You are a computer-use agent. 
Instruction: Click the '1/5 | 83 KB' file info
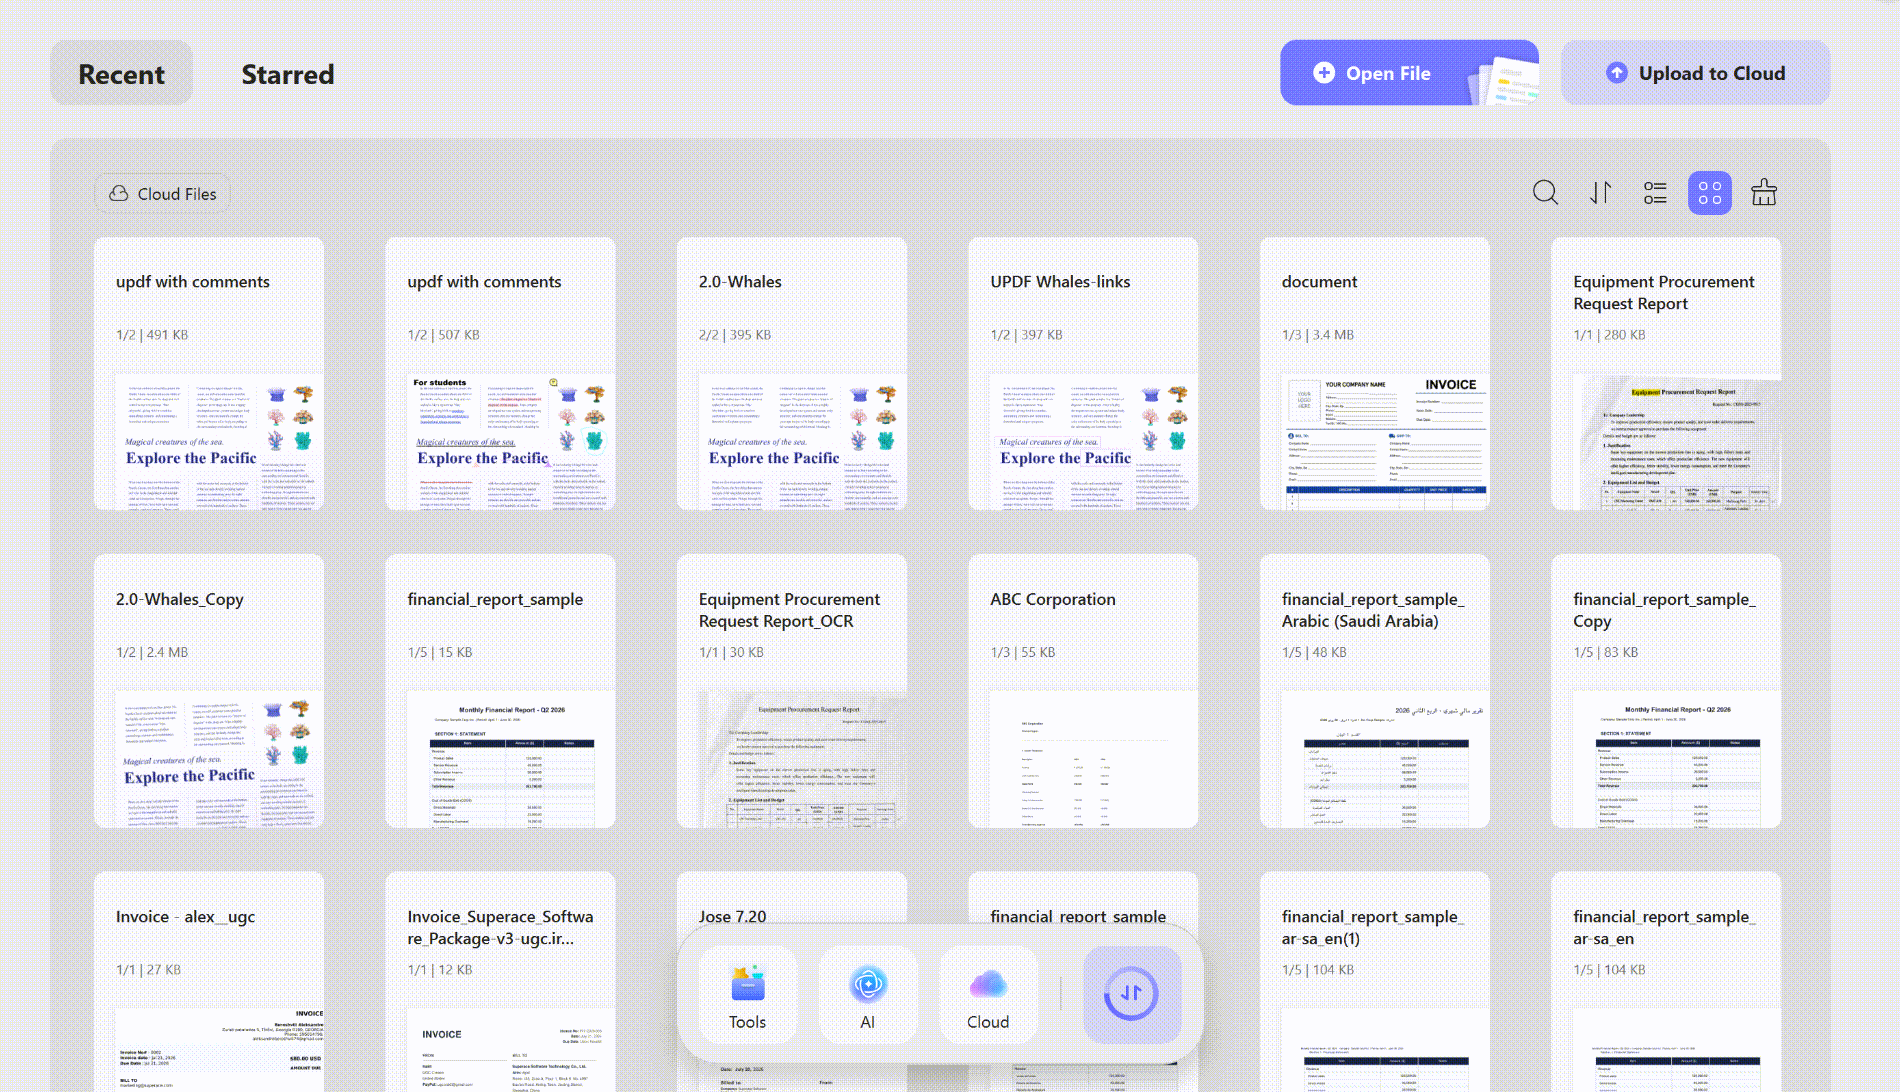pos(1606,652)
